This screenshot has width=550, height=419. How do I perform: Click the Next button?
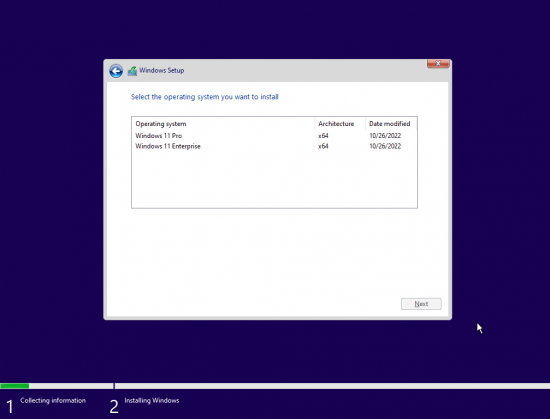[x=421, y=304]
